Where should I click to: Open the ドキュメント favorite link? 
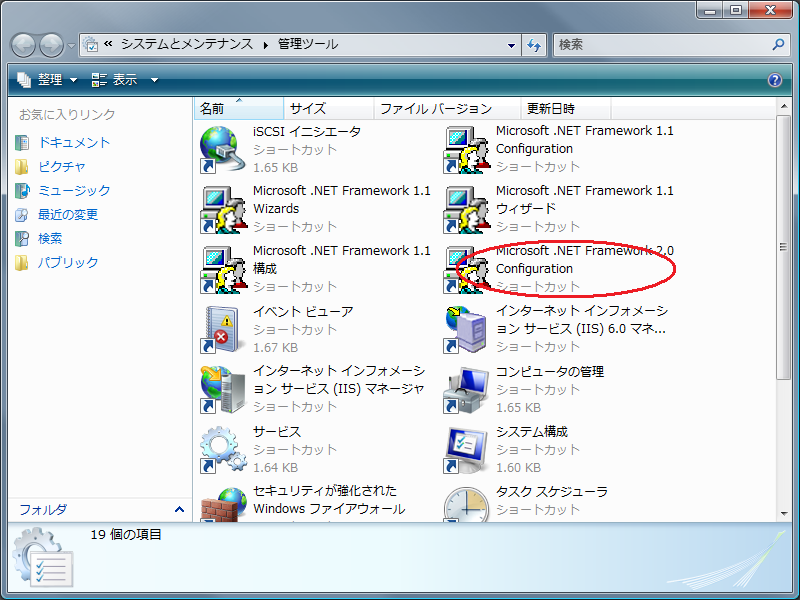(x=74, y=142)
